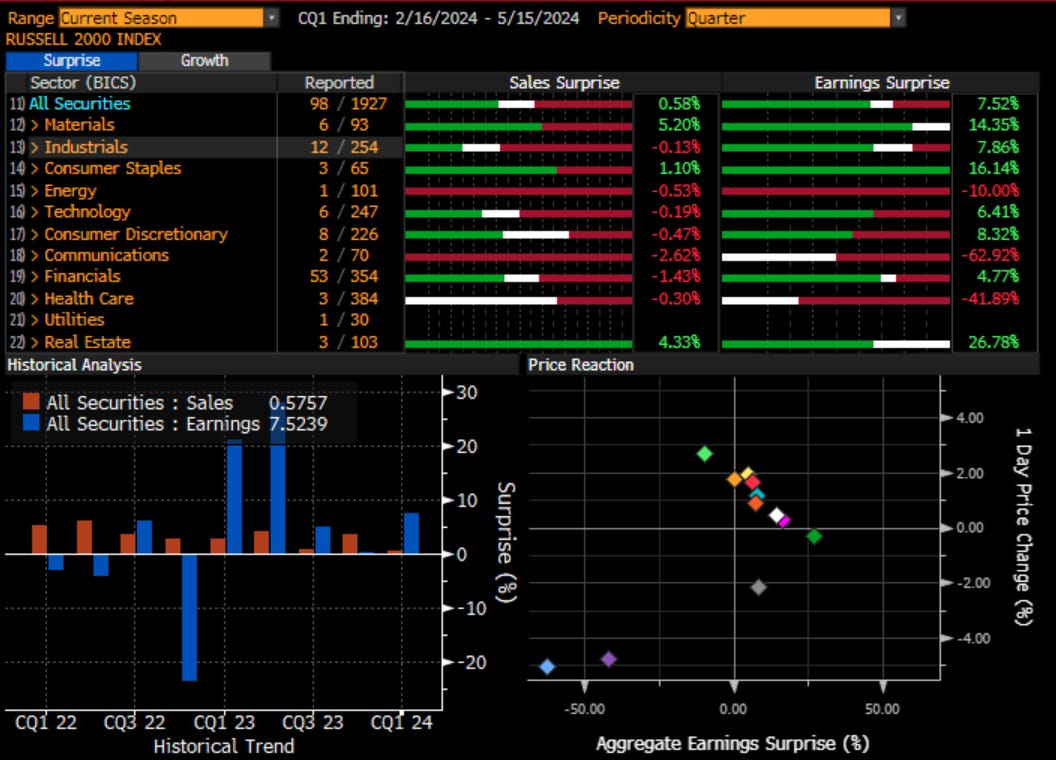Sort by Sales Surprise column header
This screenshot has height=760, width=1056.
pos(564,83)
